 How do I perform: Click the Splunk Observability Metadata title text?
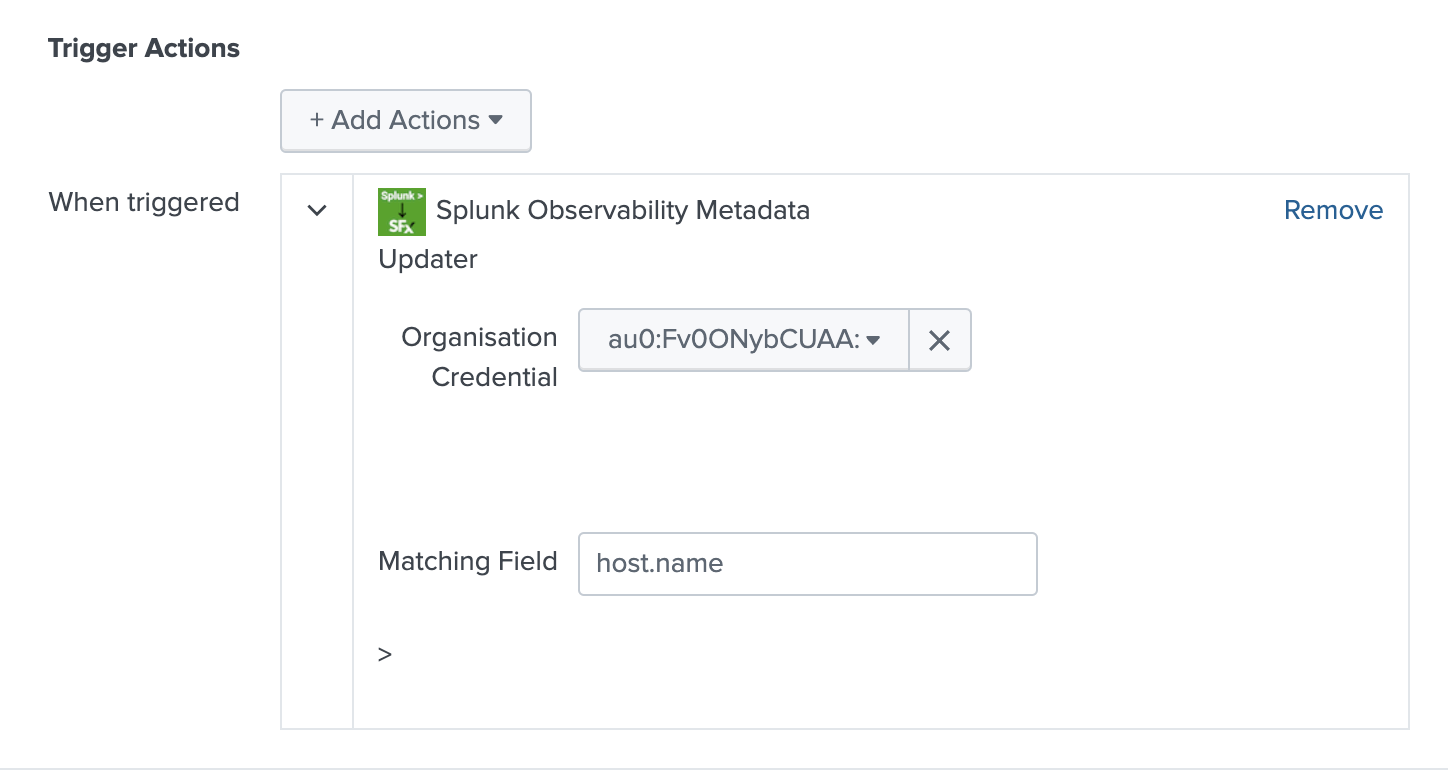coord(623,210)
